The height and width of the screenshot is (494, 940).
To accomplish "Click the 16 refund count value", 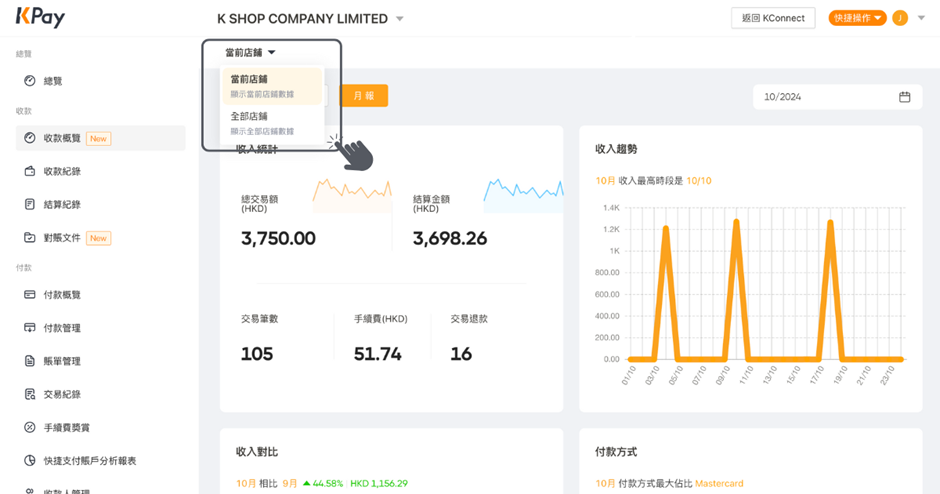I will (461, 354).
